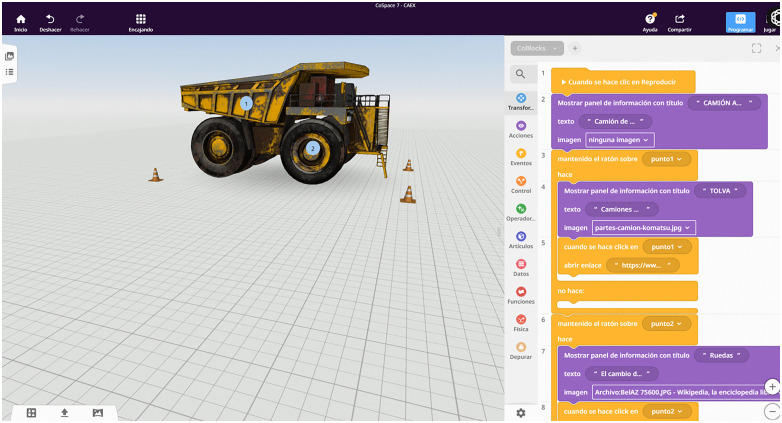Click the https link text field

click(643, 265)
